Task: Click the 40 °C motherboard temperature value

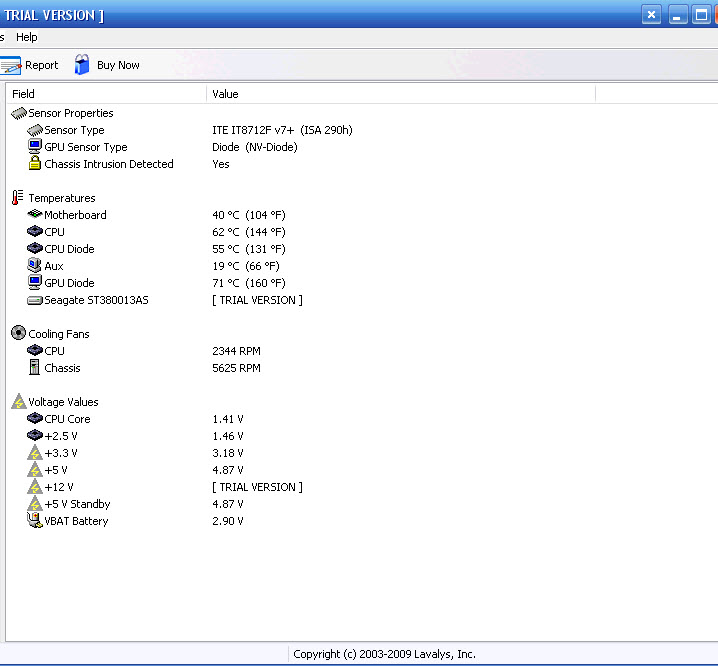Action: tap(249, 215)
